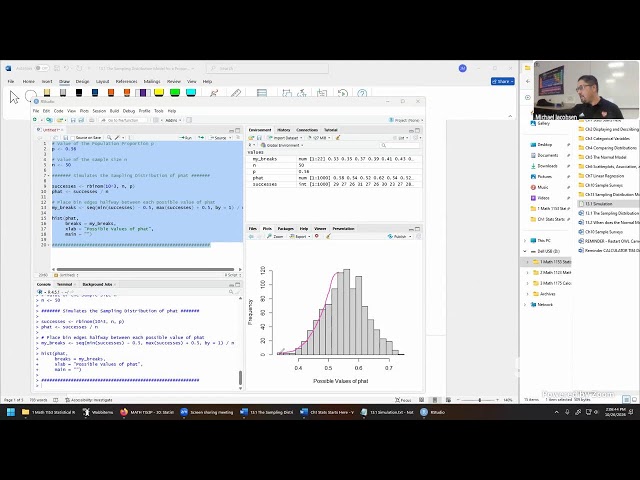
Task: Select the yellow highlighter pen in Word's Draw ribbon
Action: (159, 93)
